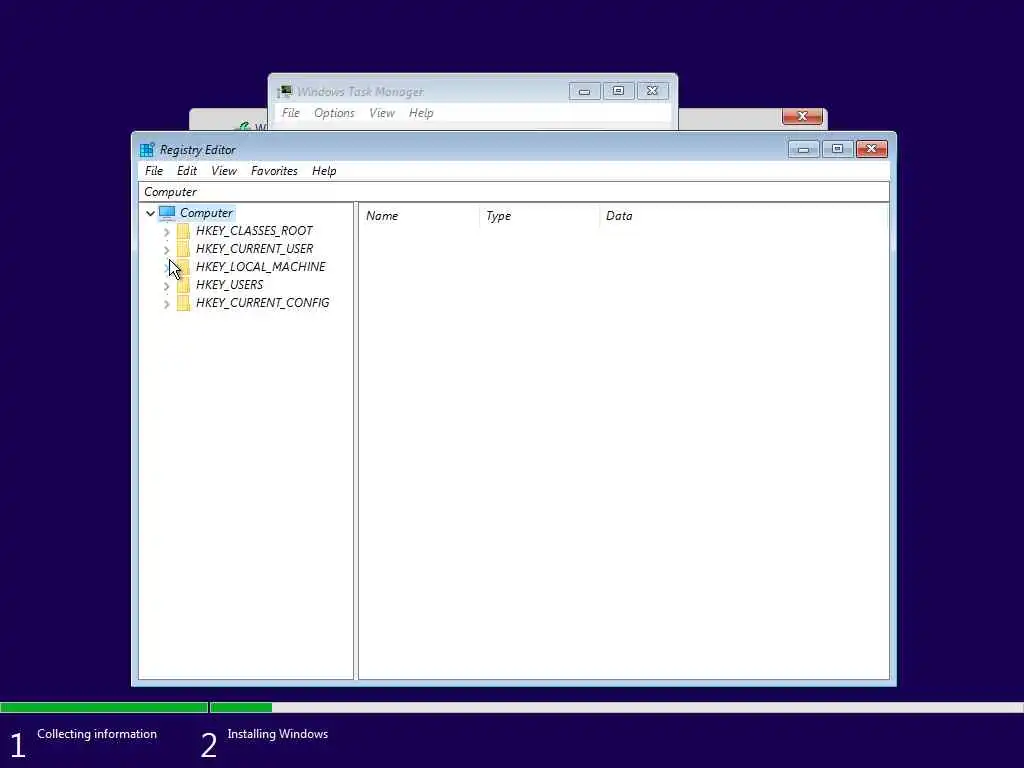Close the Registry Editor window
Viewport: 1024px width, 768px height.
[871, 150]
